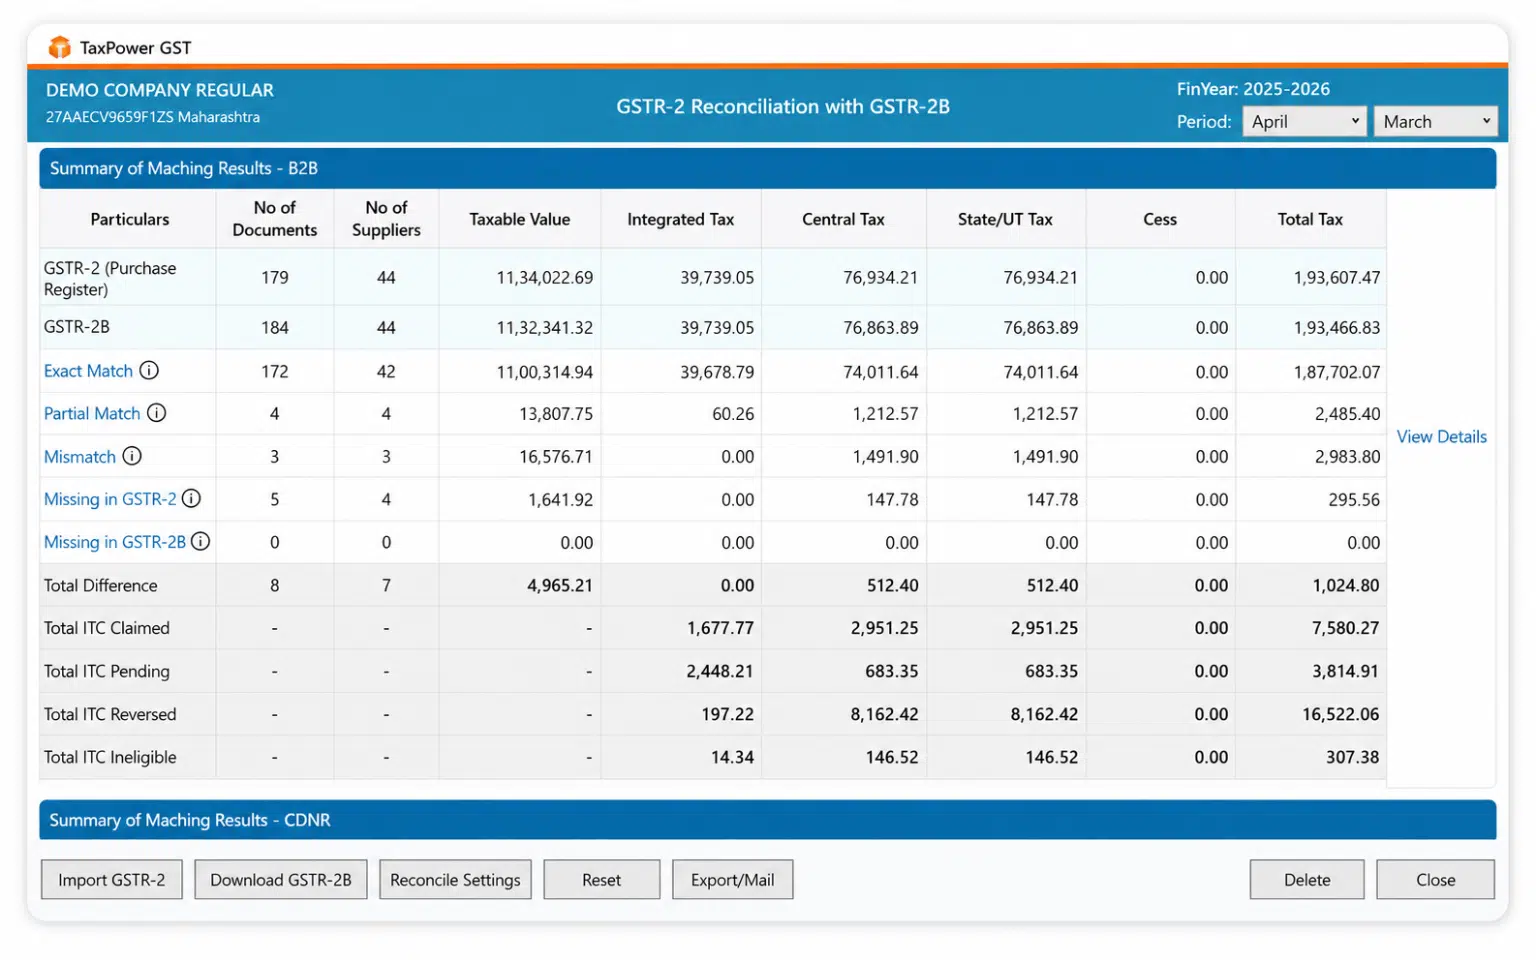1536x960 pixels.
Task: Select the GSTR-2 (Purchase Register) row label
Action: [110, 279]
